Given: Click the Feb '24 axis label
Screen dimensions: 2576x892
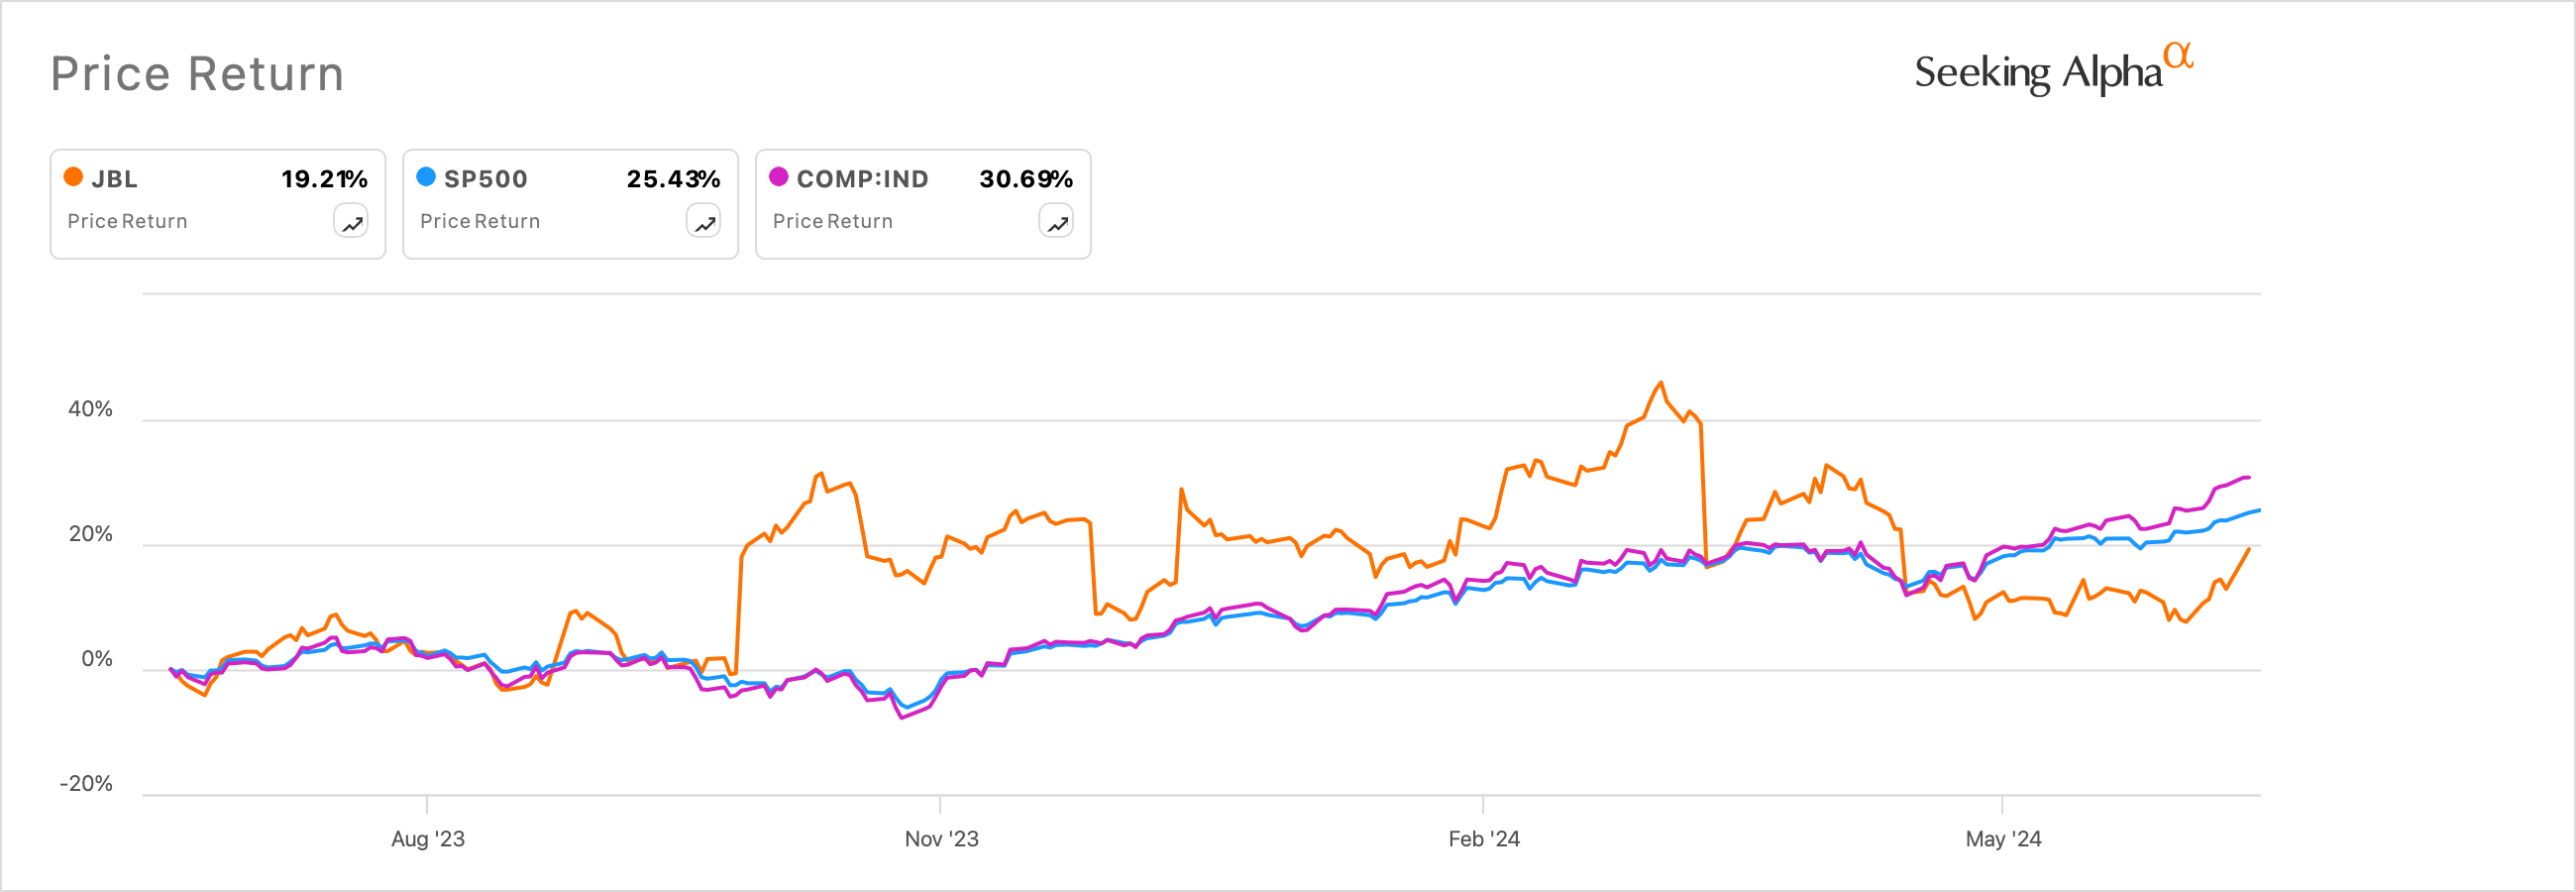Looking at the screenshot, I should point(1484,840).
